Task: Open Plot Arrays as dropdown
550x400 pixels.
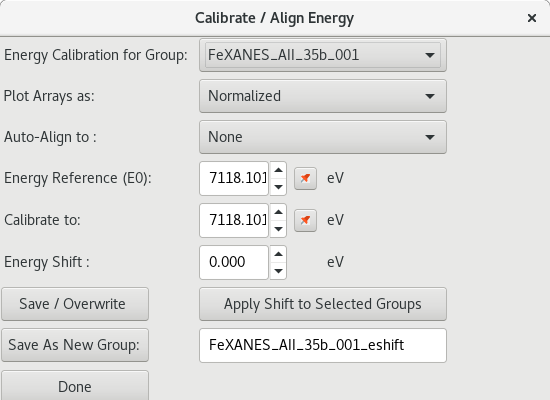Action: point(323,96)
